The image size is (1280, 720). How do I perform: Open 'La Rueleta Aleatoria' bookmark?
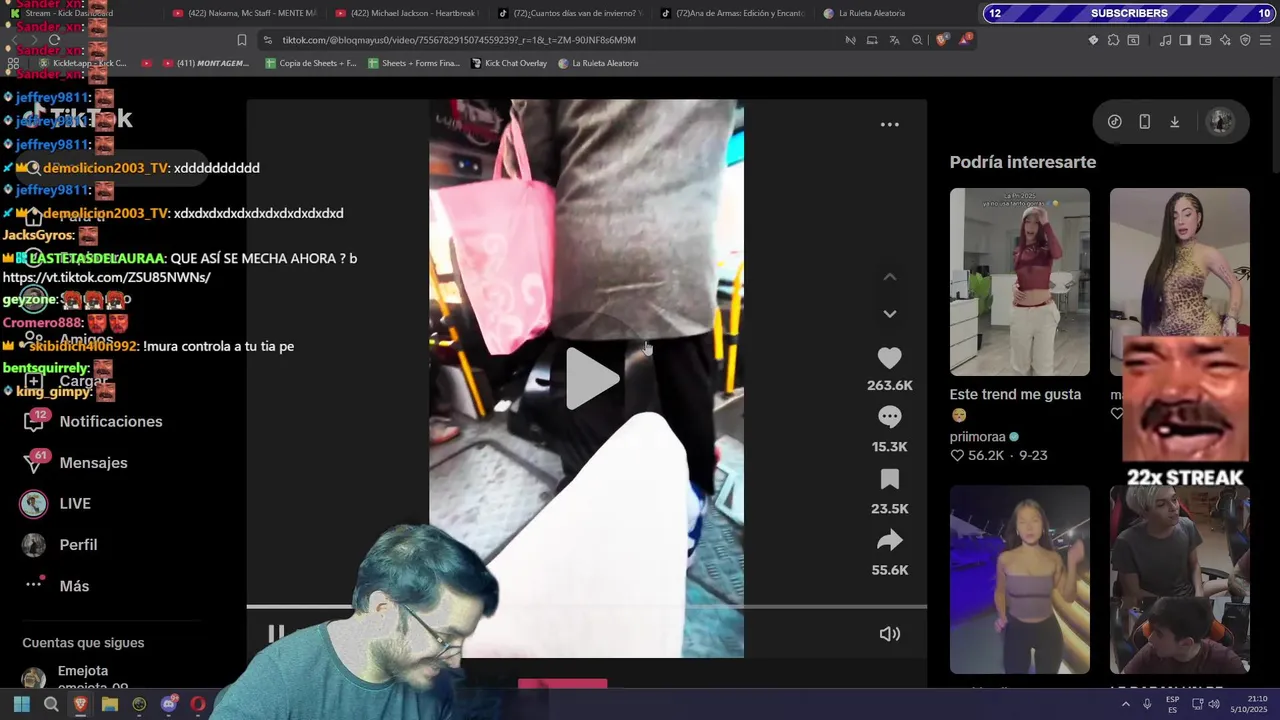[x=598, y=63]
